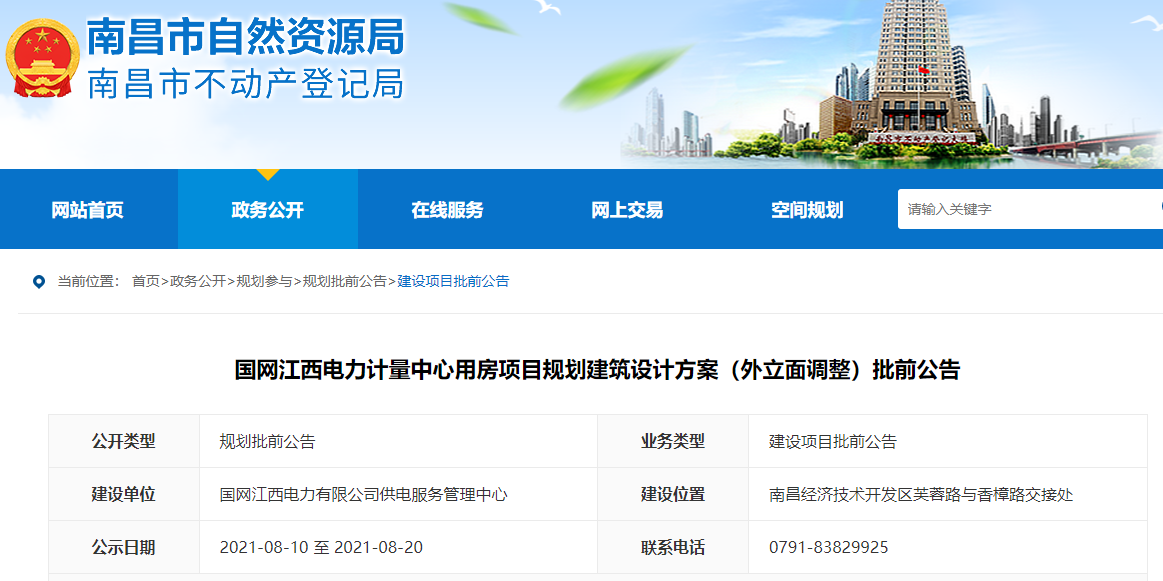Click the contact phone number 0791-83829925
The height and width of the screenshot is (581, 1163).
coord(828,548)
